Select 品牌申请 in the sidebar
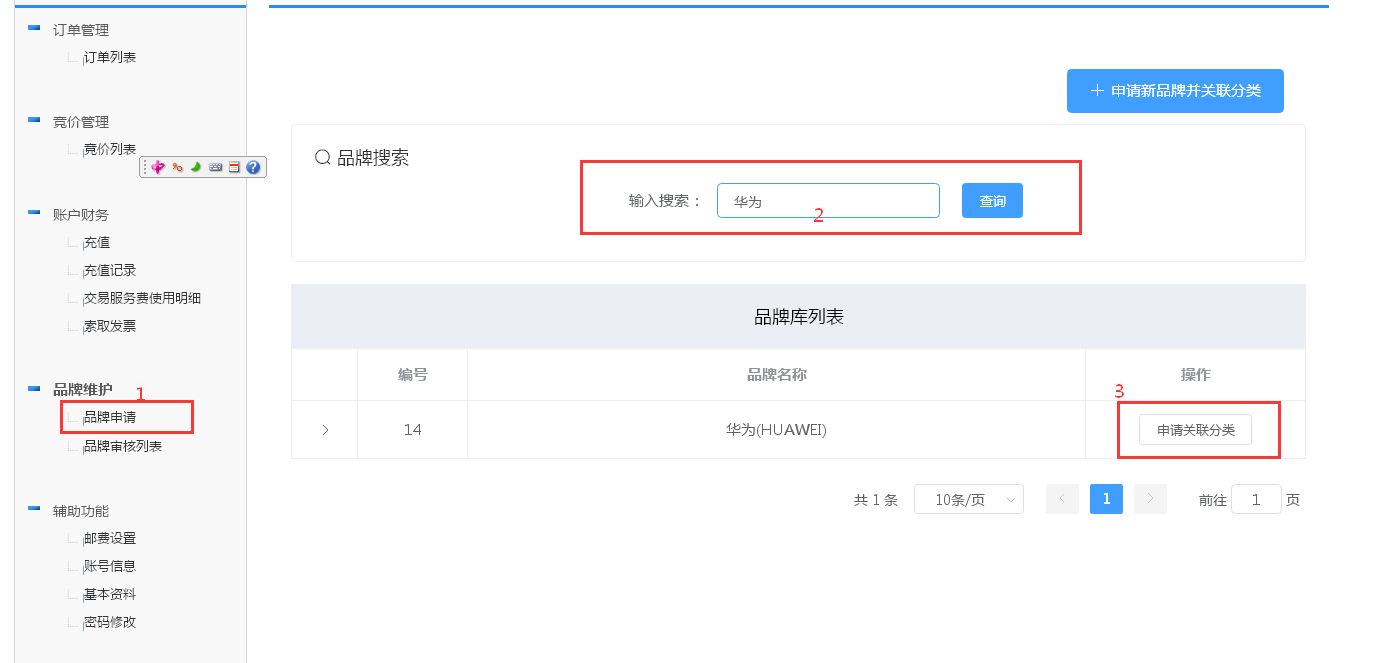The image size is (1373, 663). (110, 417)
